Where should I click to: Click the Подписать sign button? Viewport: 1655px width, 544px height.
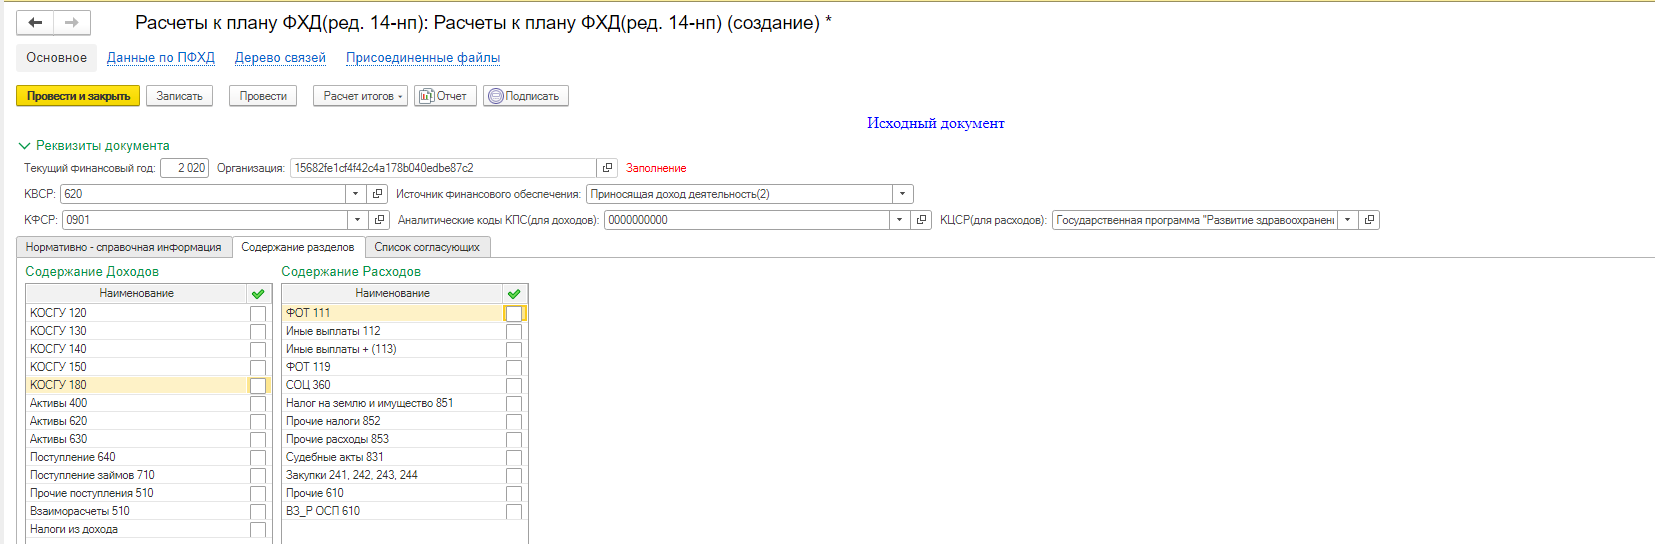525,96
